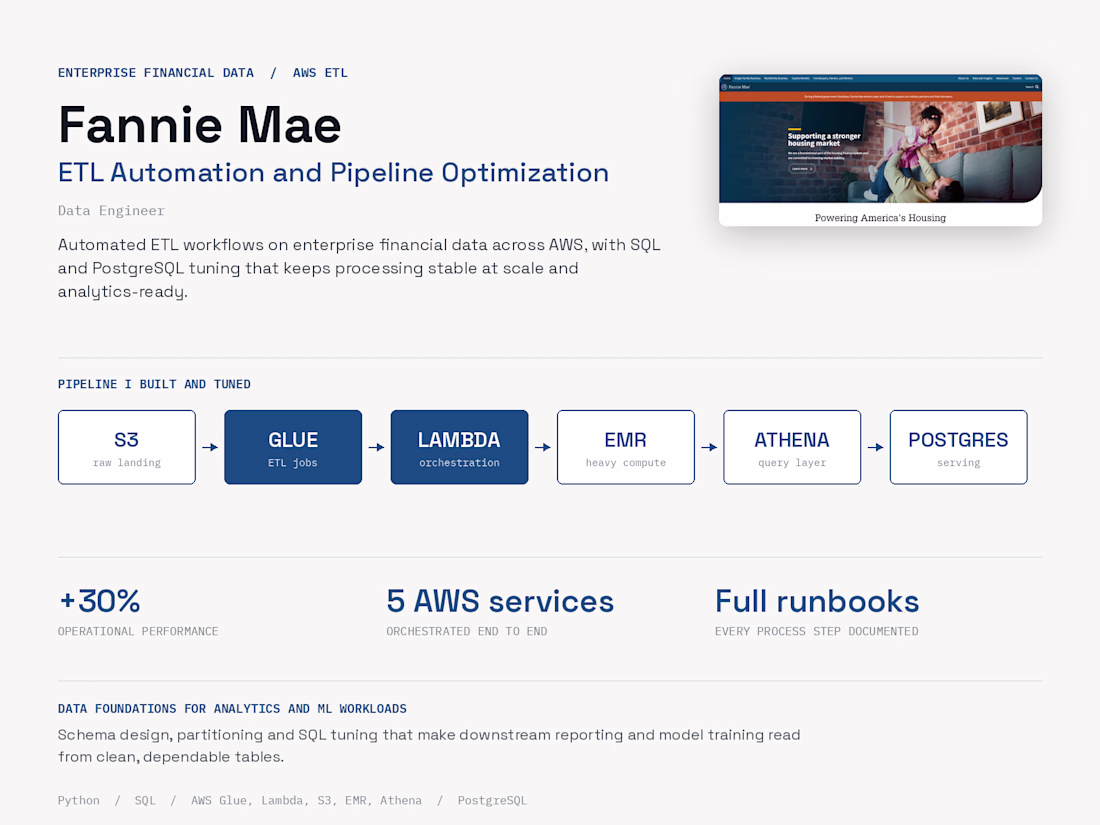
Task: Click the Fannie Mae logo in the thumbnail
Action: point(737,87)
